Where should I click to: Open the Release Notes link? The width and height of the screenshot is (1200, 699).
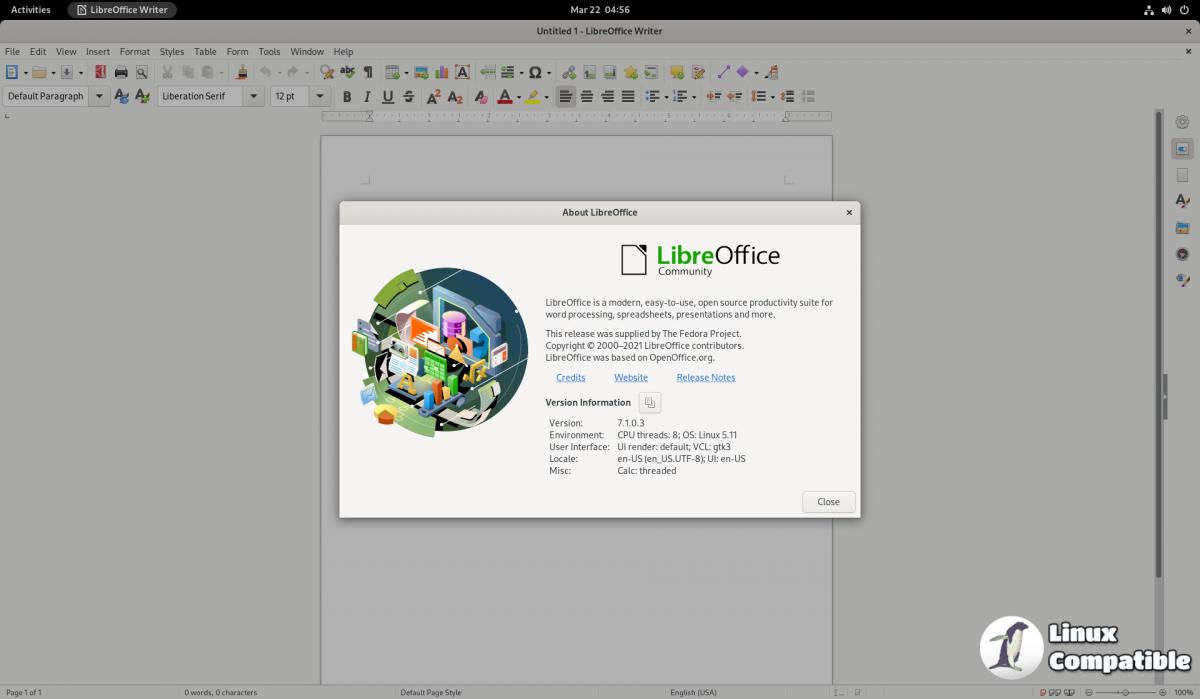point(705,378)
